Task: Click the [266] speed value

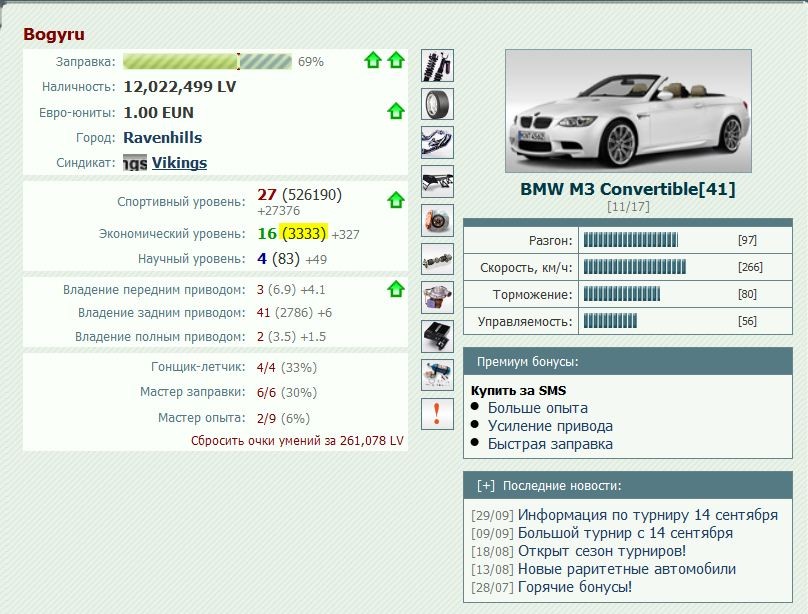Action: pos(750,267)
